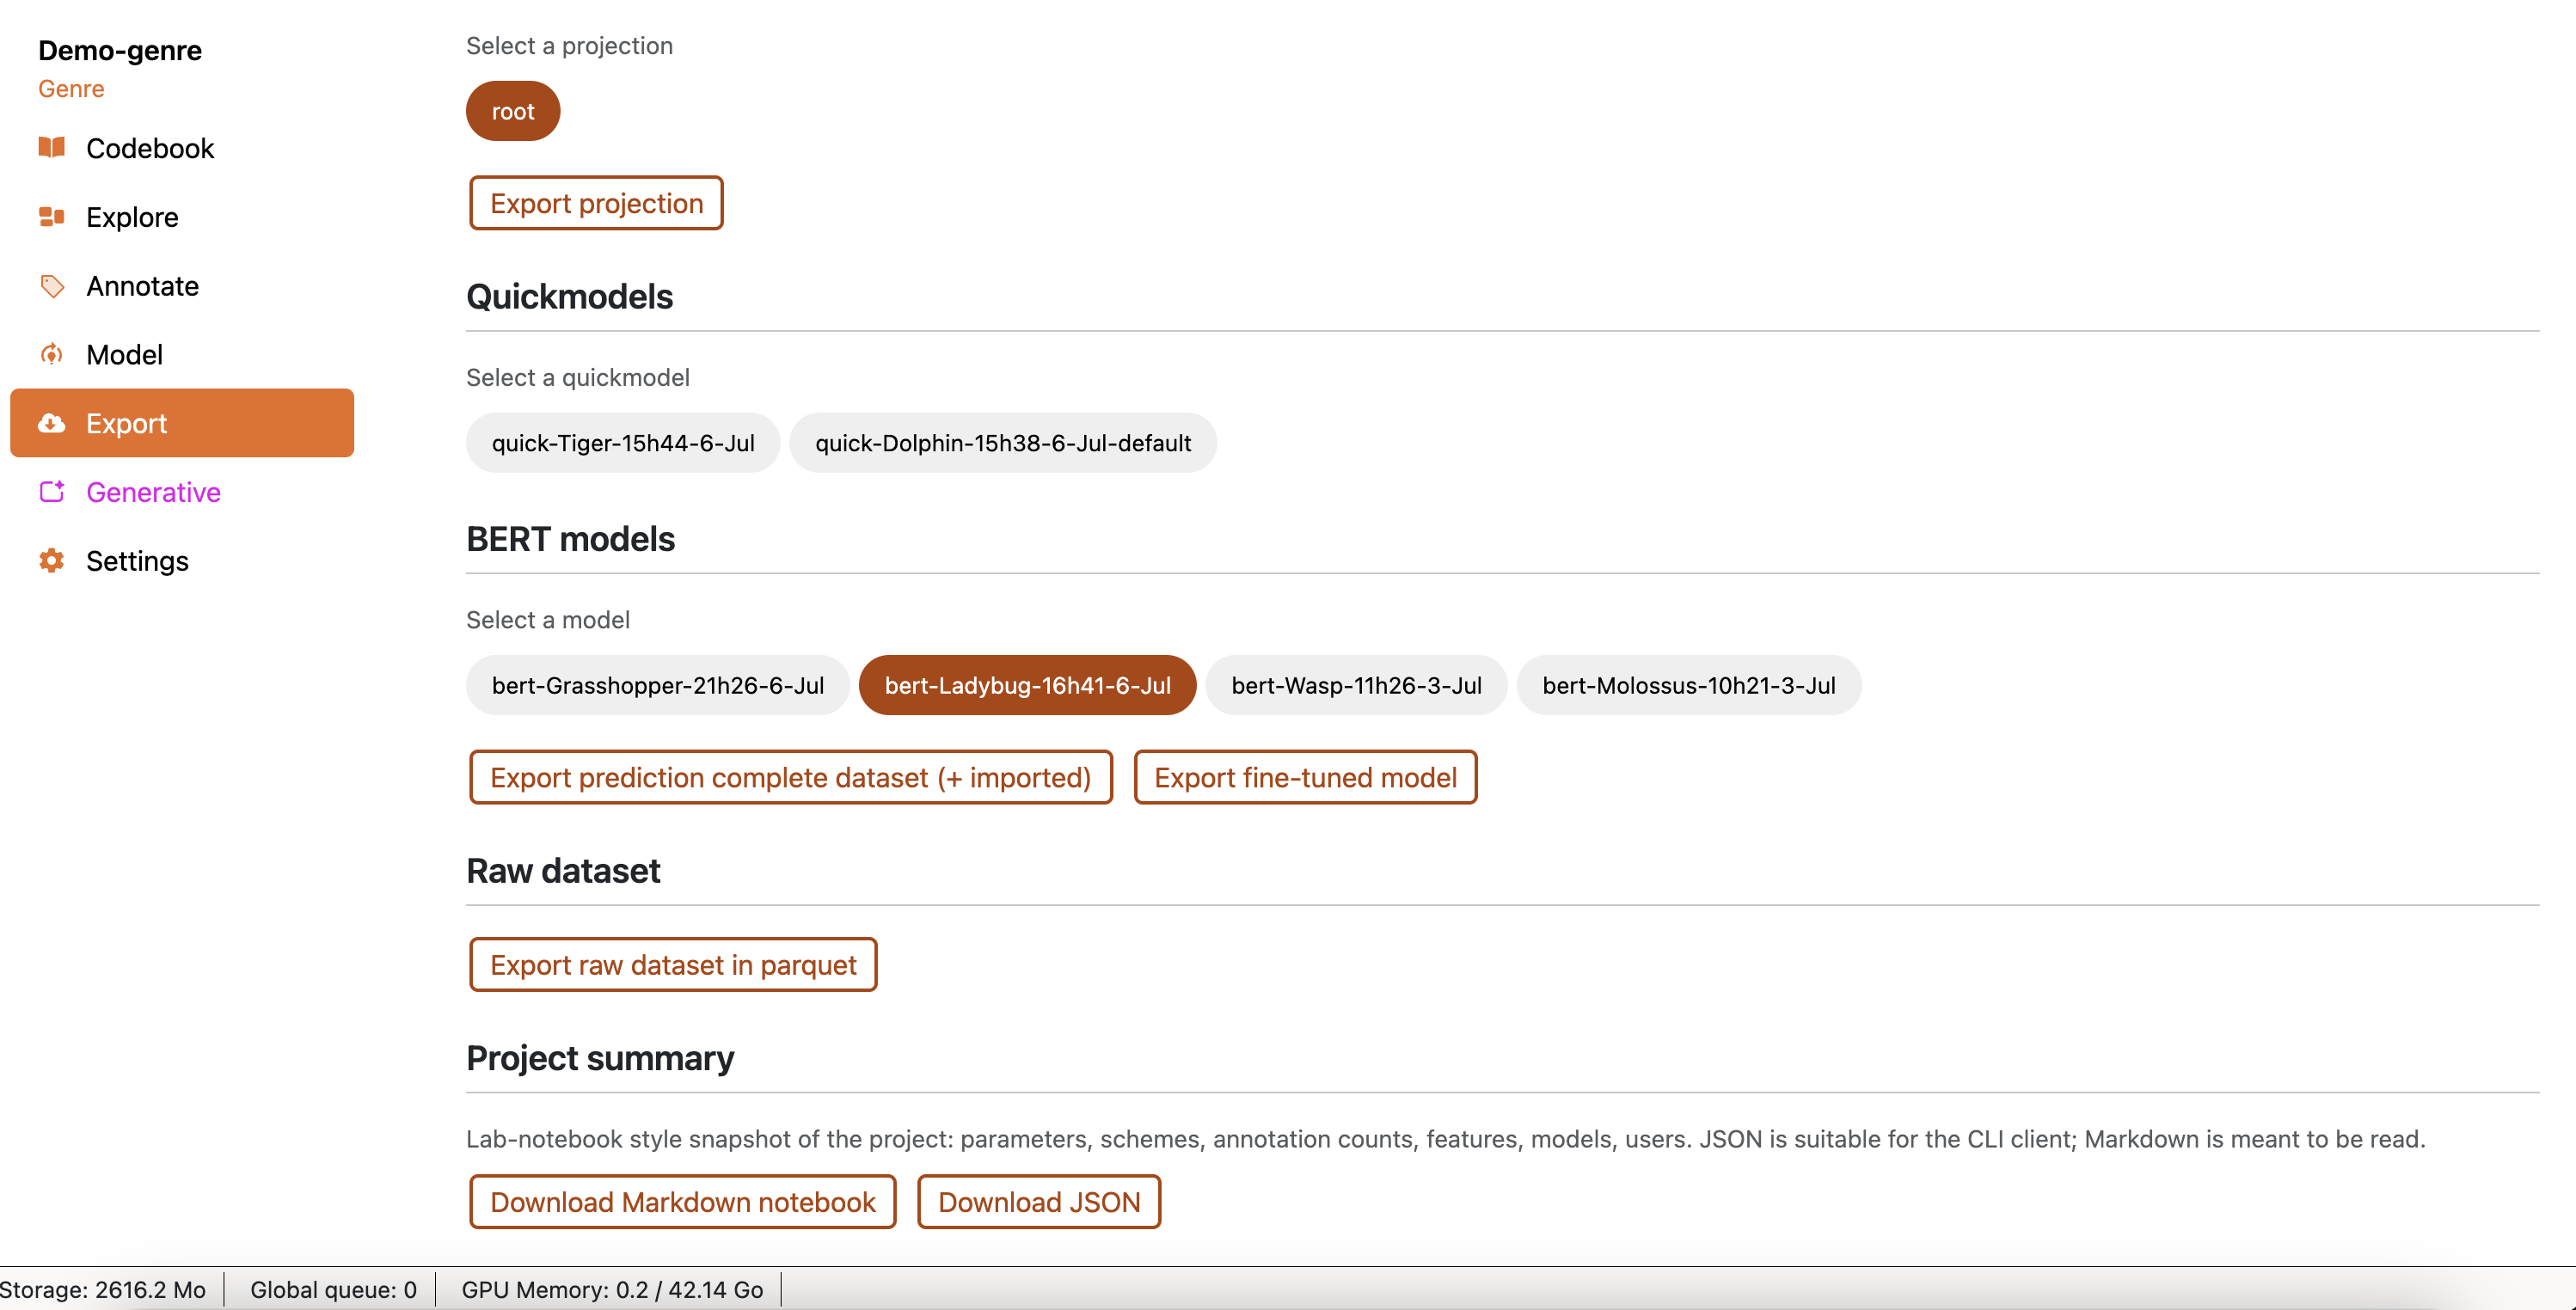Click the Codebook book icon
Screen dimensions: 2576x1310
pos(52,148)
